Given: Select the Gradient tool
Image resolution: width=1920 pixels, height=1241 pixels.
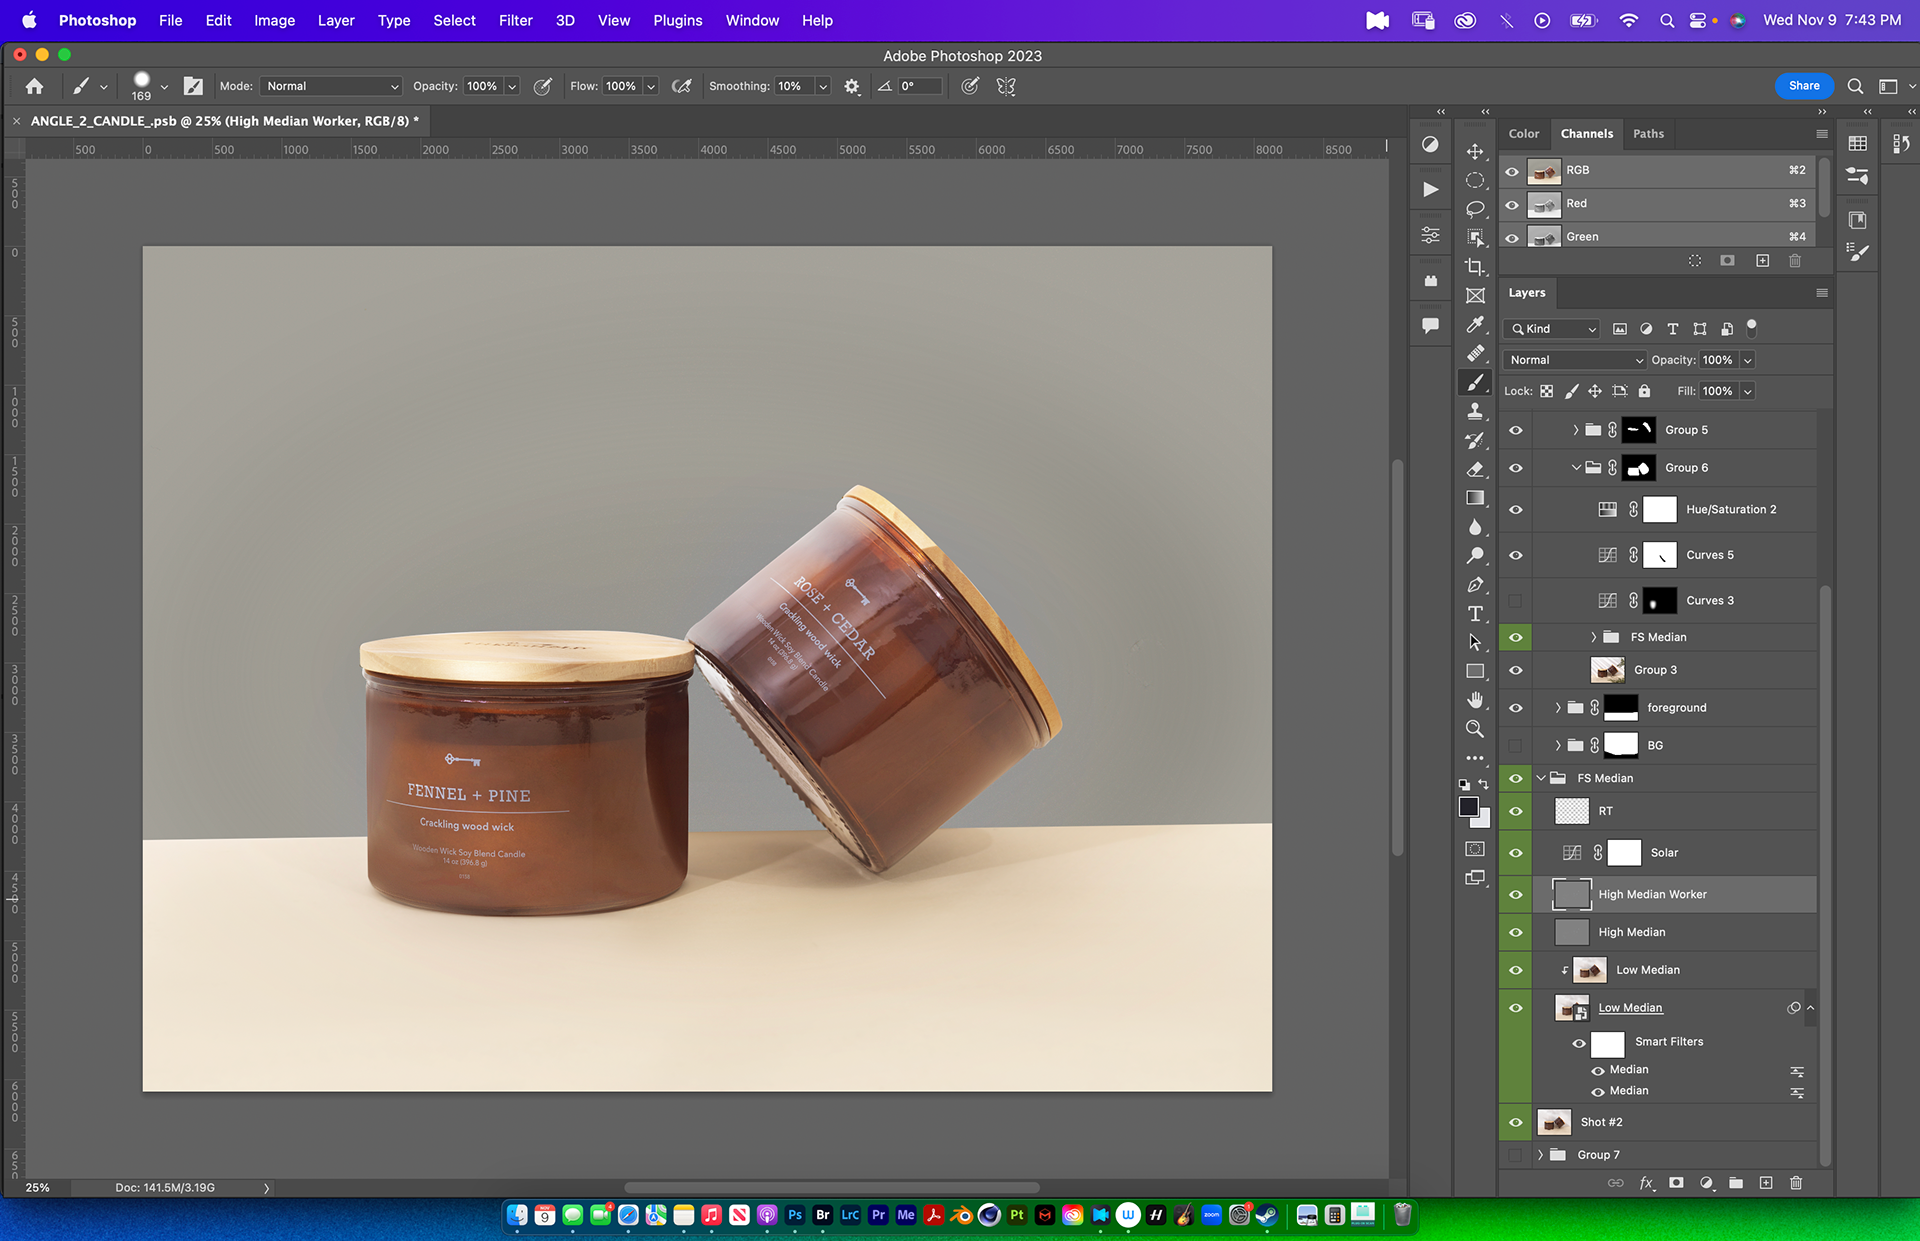Looking at the screenshot, I should tap(1475, 498).
